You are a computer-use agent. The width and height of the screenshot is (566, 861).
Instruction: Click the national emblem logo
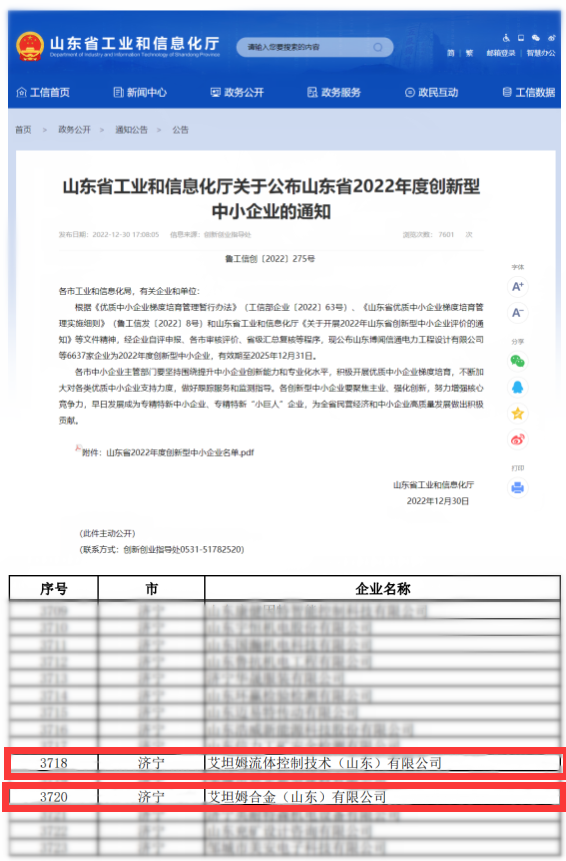point(30,47)
